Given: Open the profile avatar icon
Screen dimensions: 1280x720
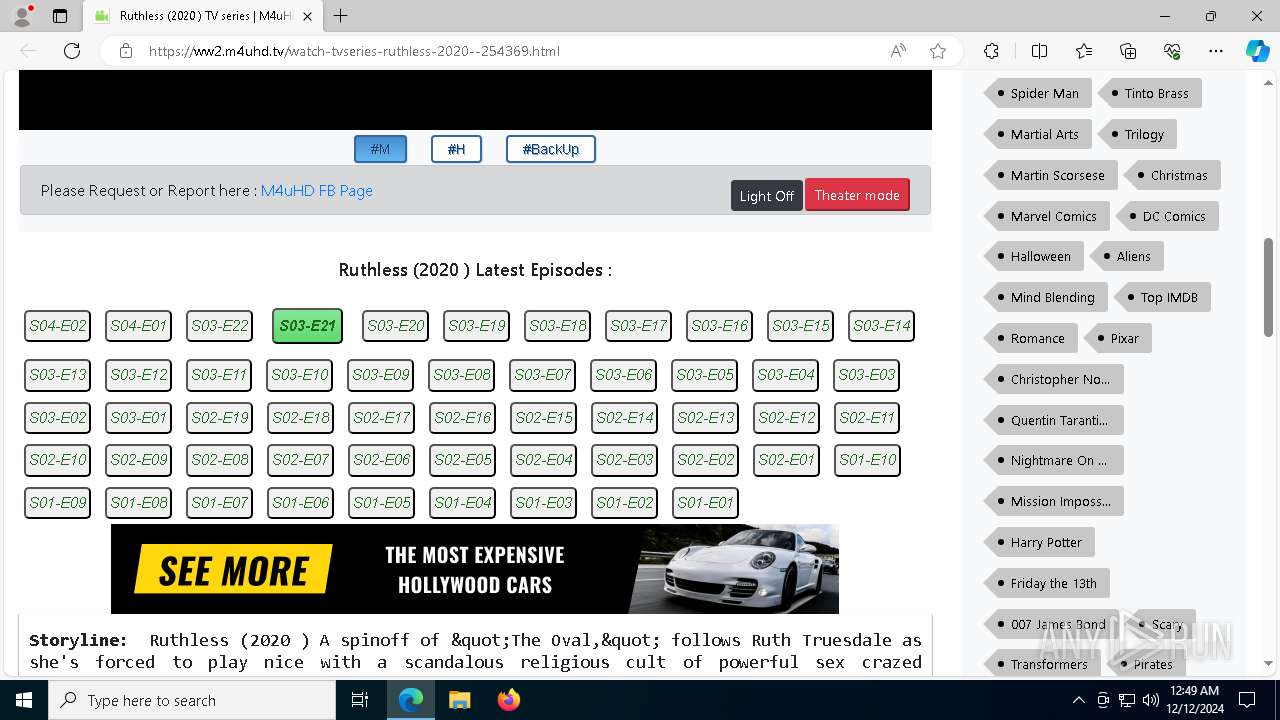Looking at the screenshot, I should [21, 16].
